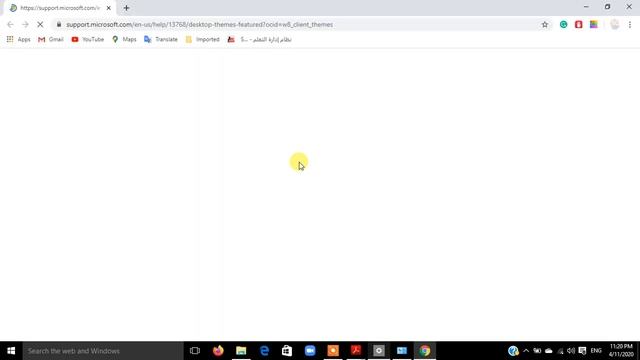The width and height of the screenshot is (640, 360).
Task: Restore down the Chrome window
Action: 607,7
